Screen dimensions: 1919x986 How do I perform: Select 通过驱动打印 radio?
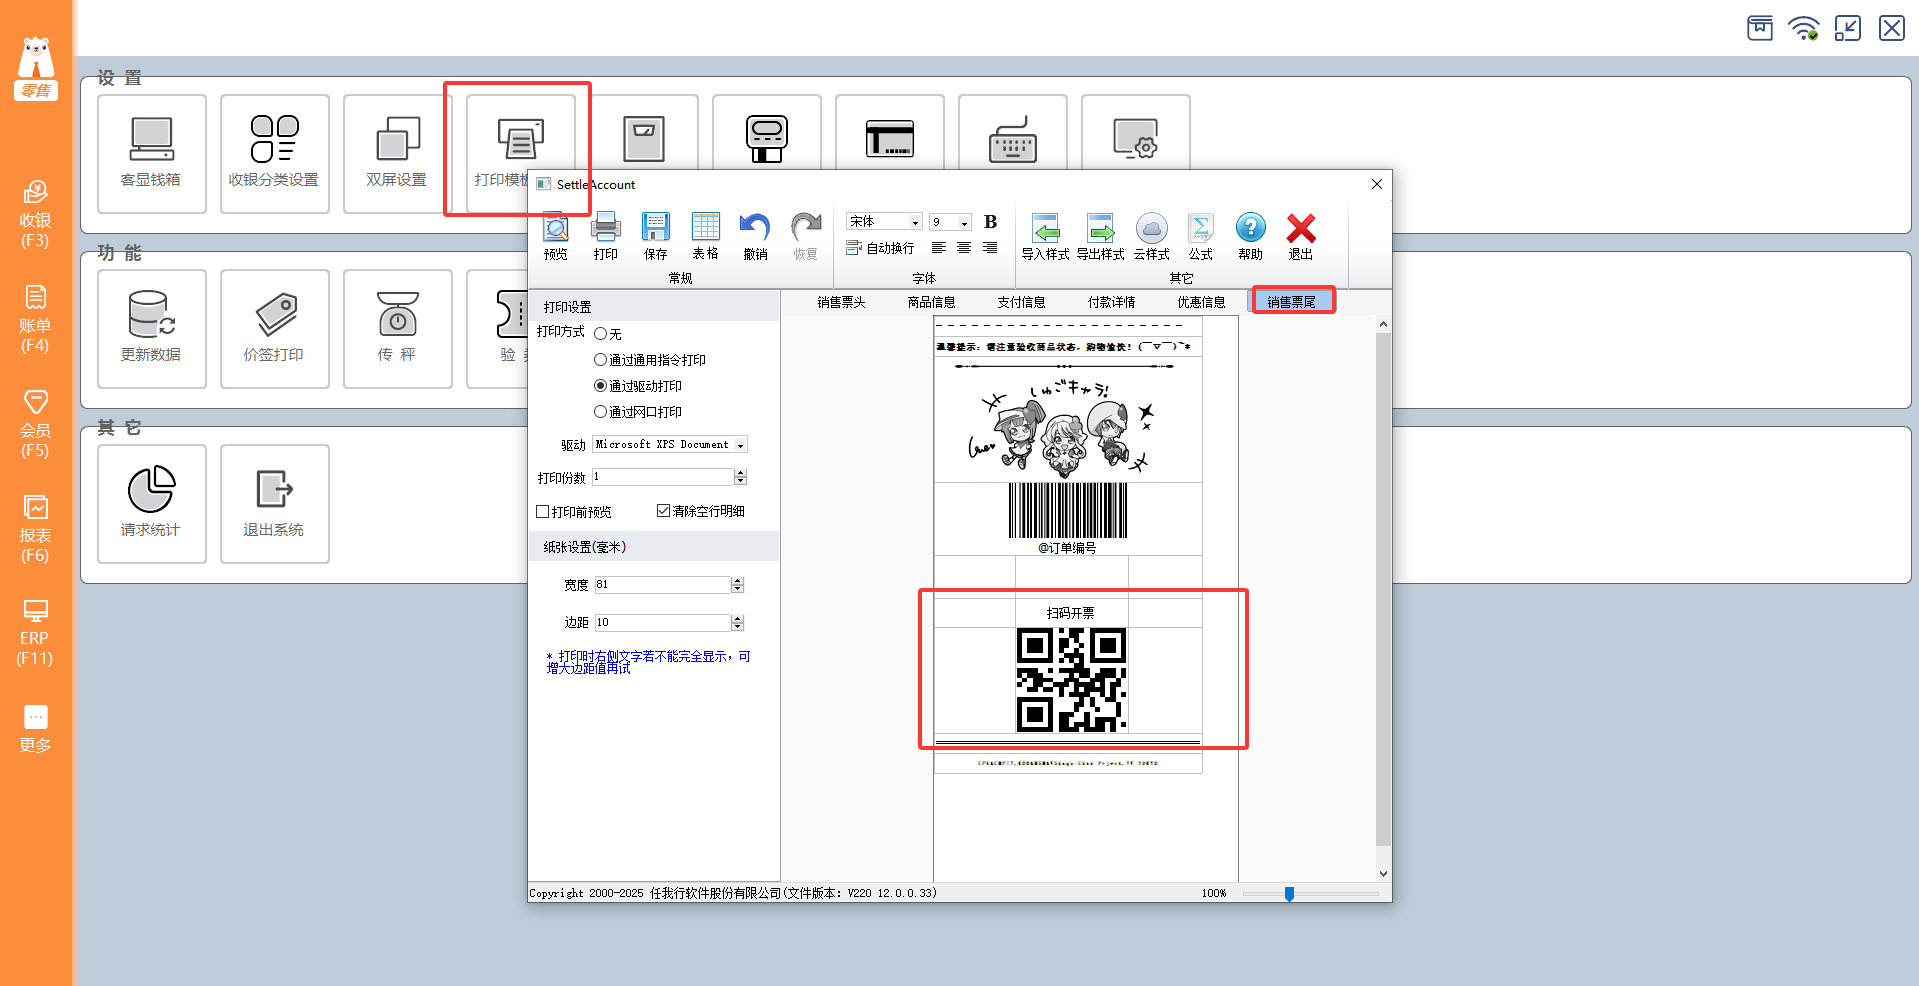601,386
